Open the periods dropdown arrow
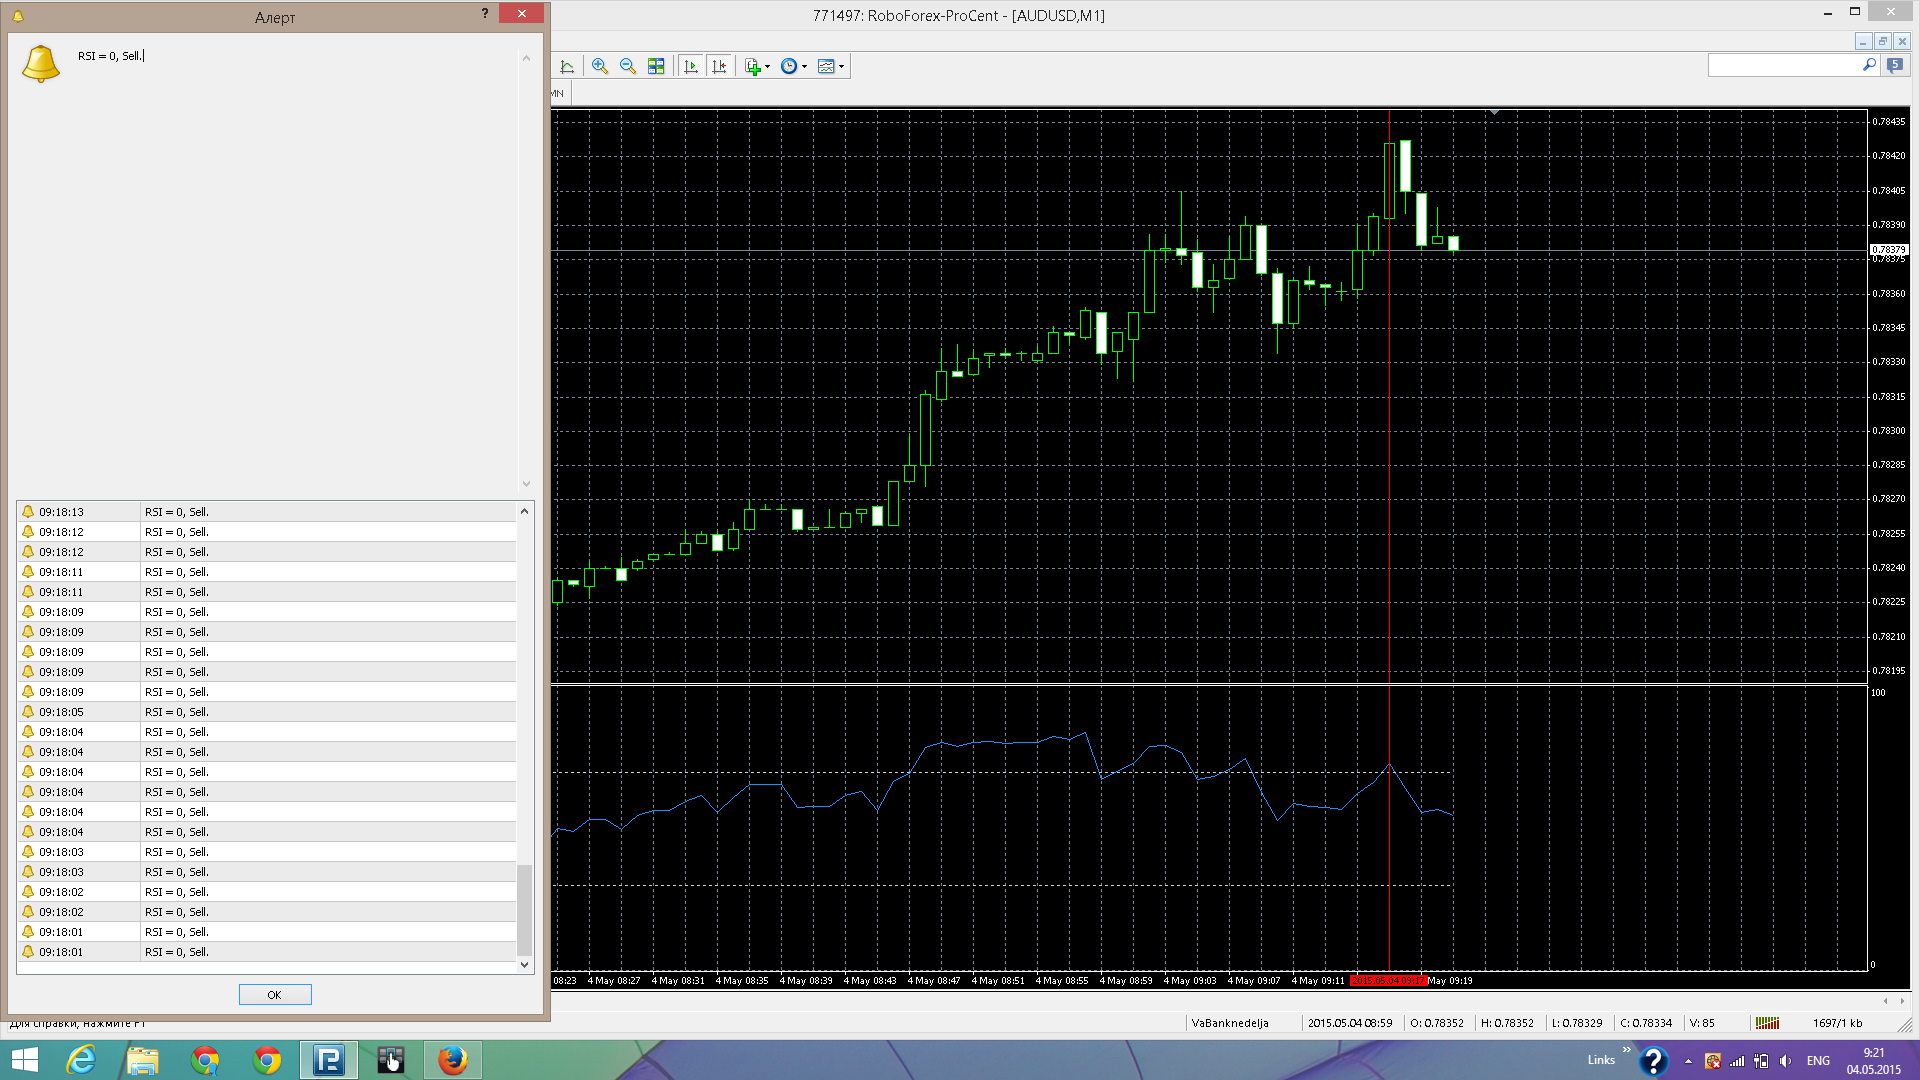Viewport: 1920px width, 1080px height. pos(805,67)
